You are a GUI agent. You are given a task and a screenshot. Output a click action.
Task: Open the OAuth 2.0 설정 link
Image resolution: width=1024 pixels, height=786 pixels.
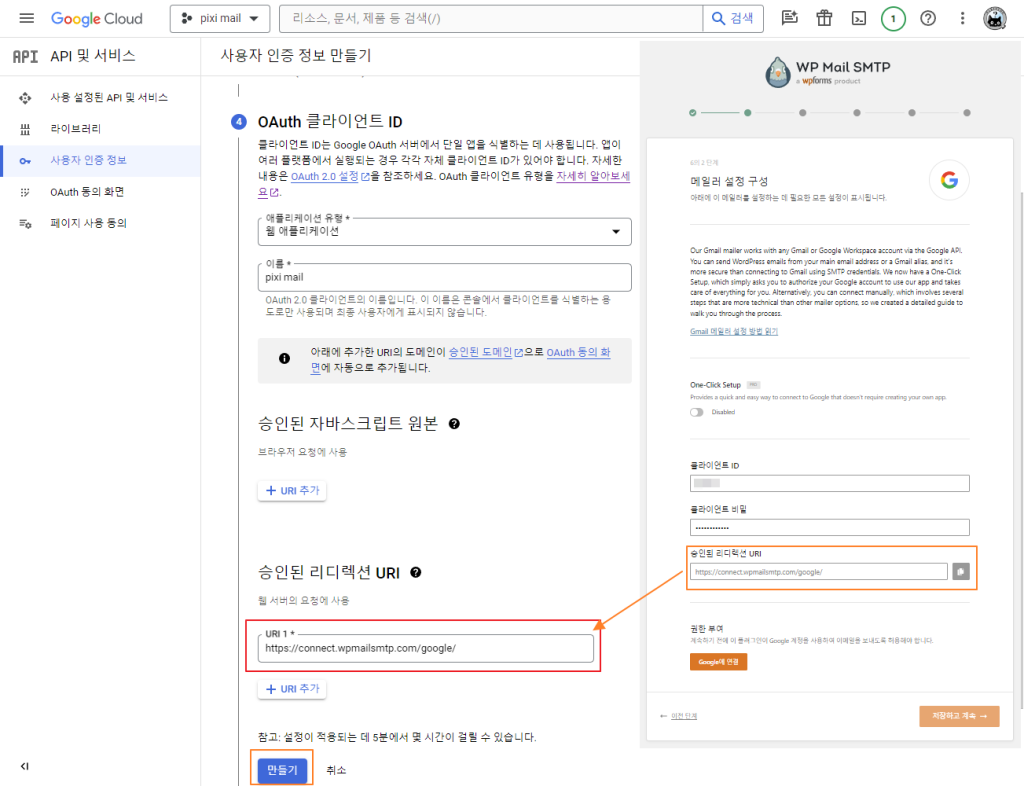tap(325, 177)
